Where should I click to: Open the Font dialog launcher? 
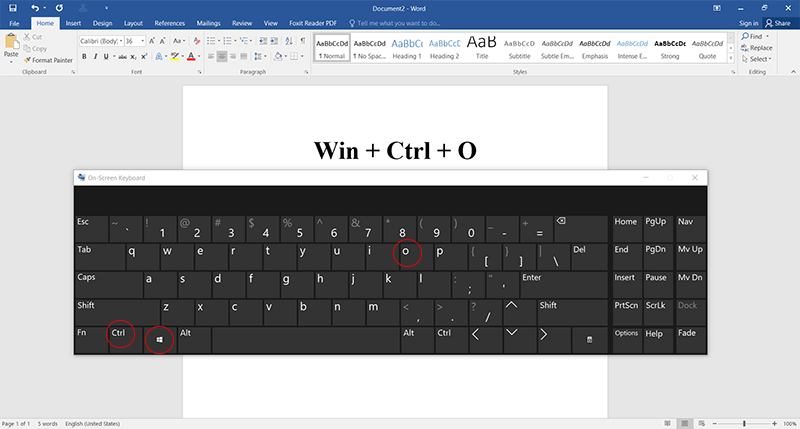coord(199,72)
